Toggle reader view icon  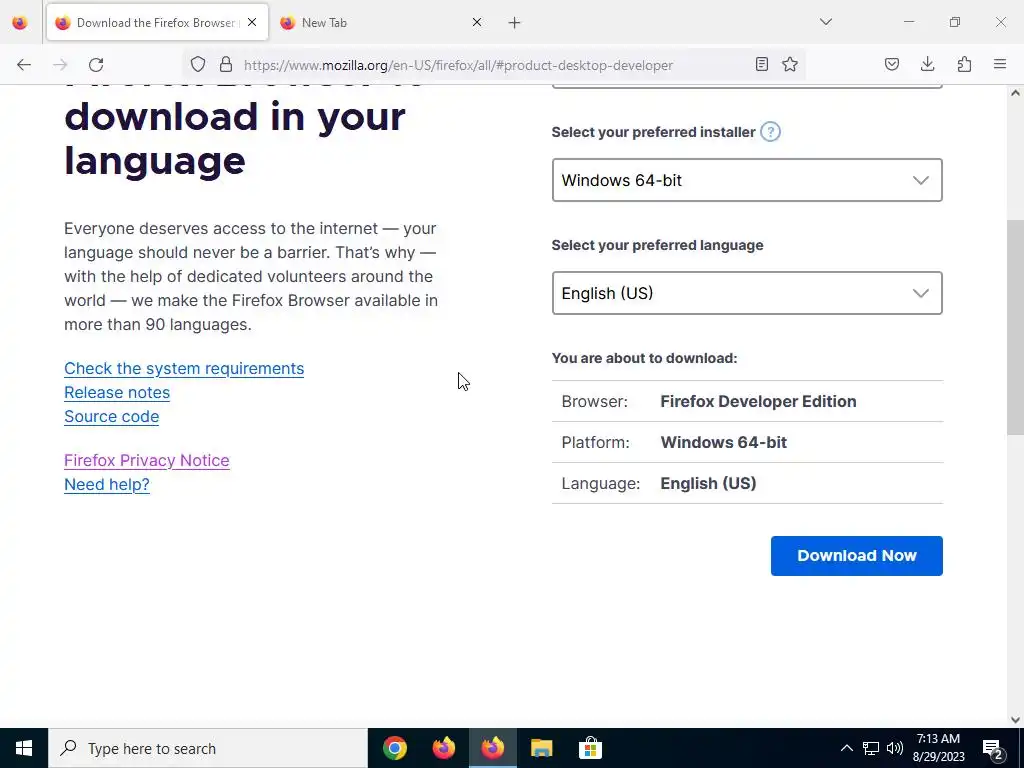pyautogui.click(x=761, y=64)
